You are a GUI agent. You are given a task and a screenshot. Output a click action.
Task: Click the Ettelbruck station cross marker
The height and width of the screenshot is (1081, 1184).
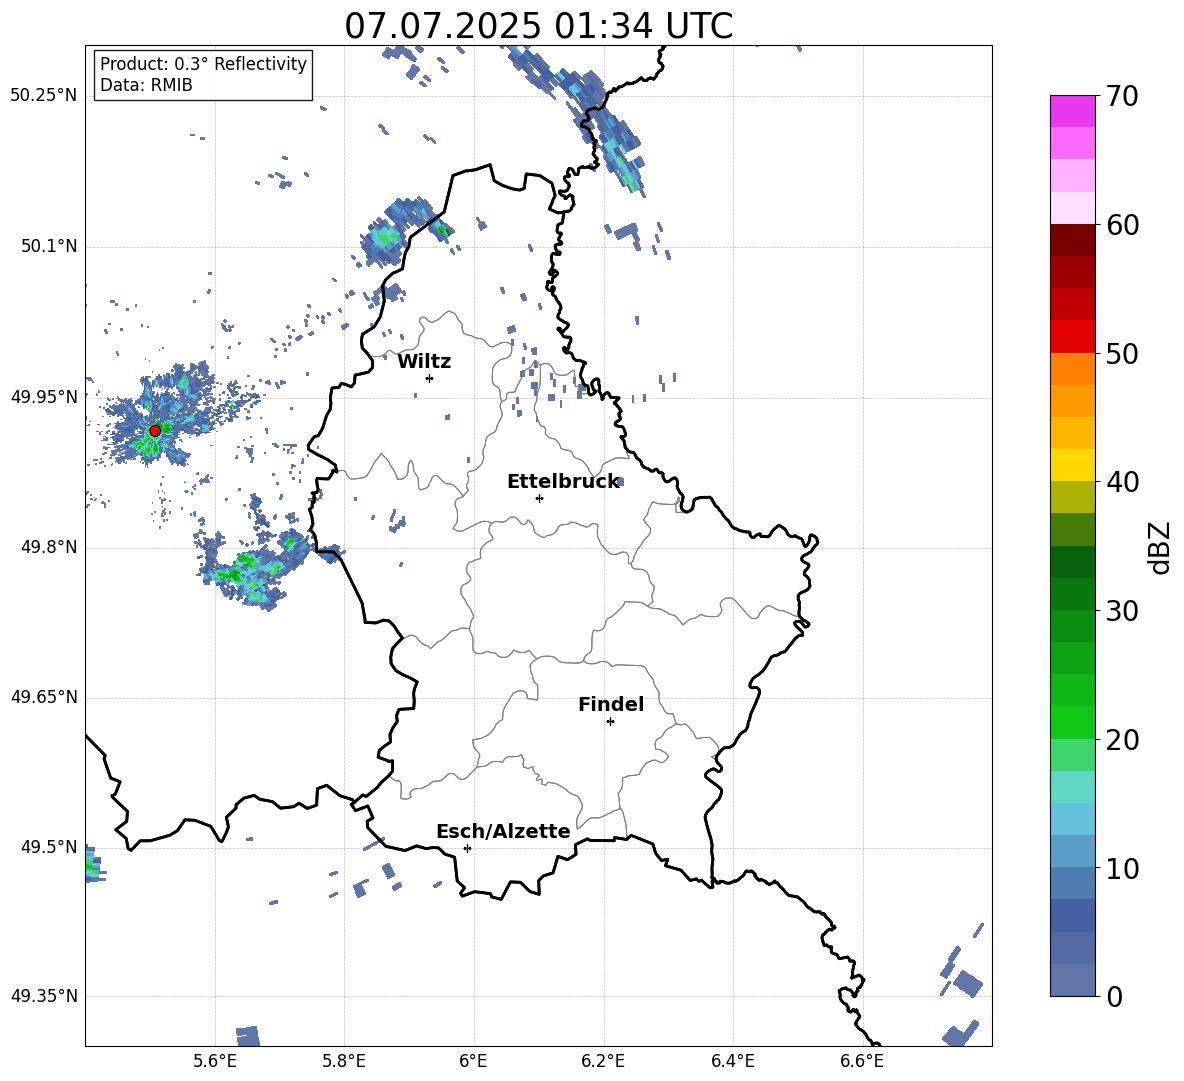coord(539,498)
